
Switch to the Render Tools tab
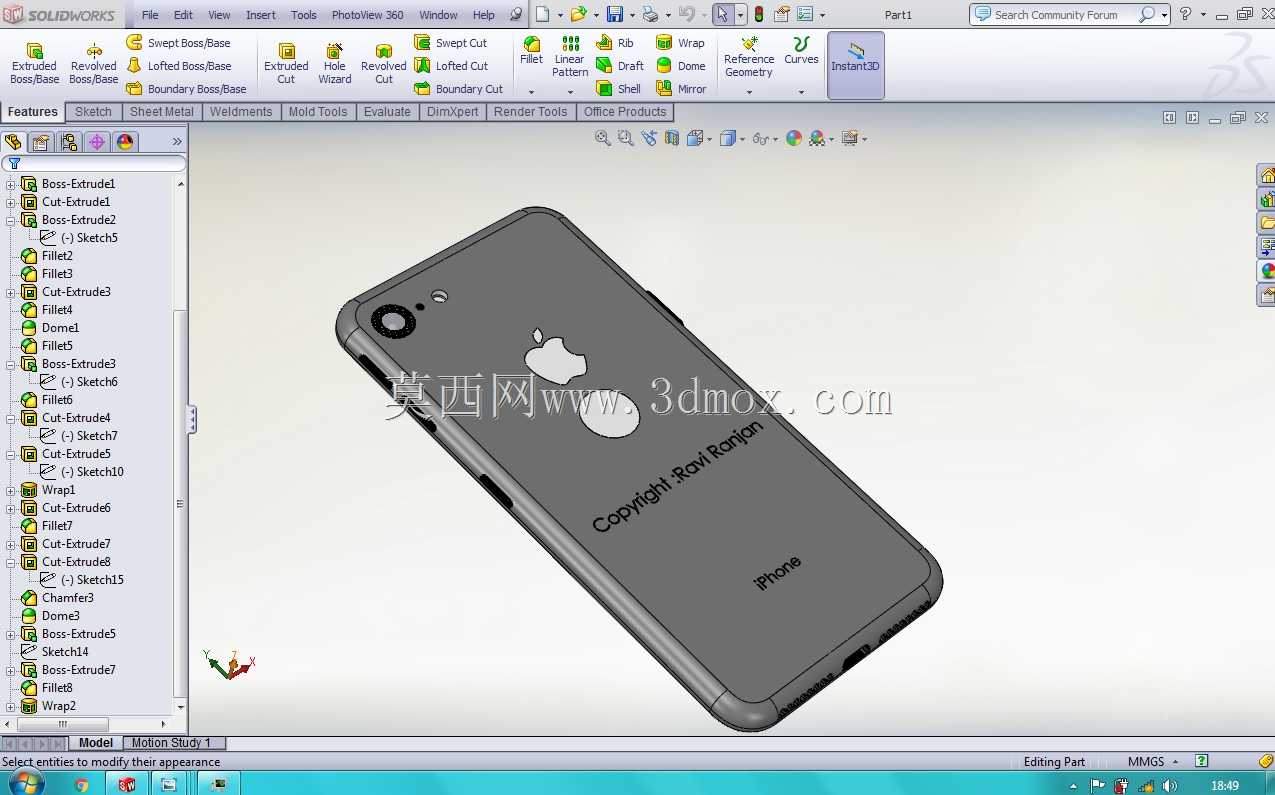(x=530, y=112)
